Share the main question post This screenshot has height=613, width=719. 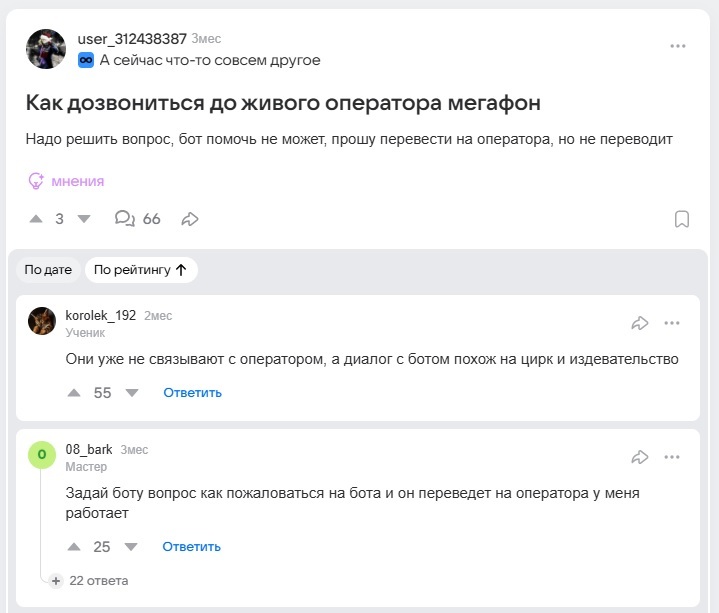(190, 219)
